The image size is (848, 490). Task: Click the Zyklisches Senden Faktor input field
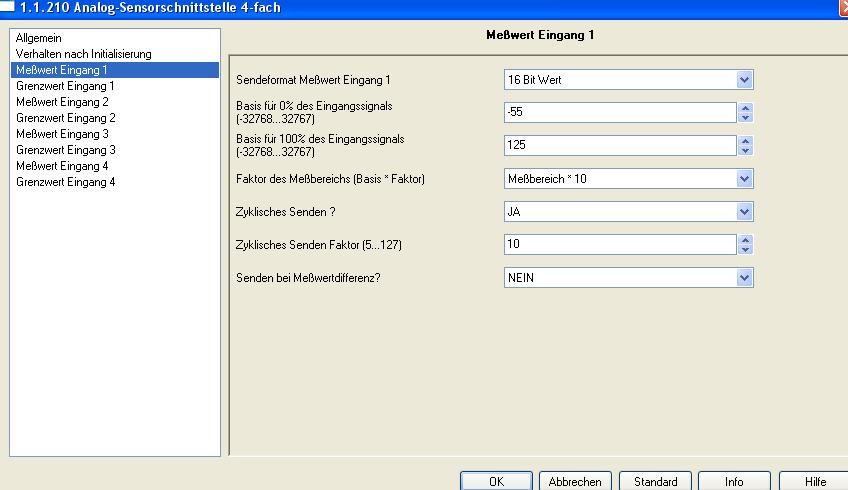click(620, 245)
